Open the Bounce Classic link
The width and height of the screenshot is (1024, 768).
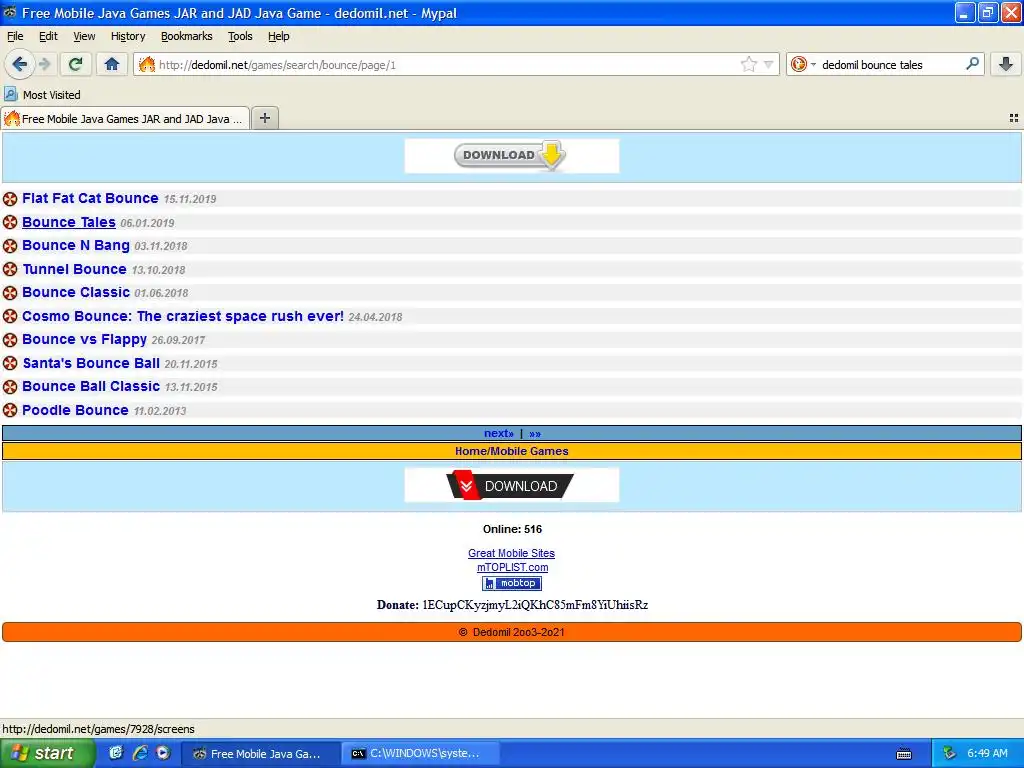coord(76,292)
